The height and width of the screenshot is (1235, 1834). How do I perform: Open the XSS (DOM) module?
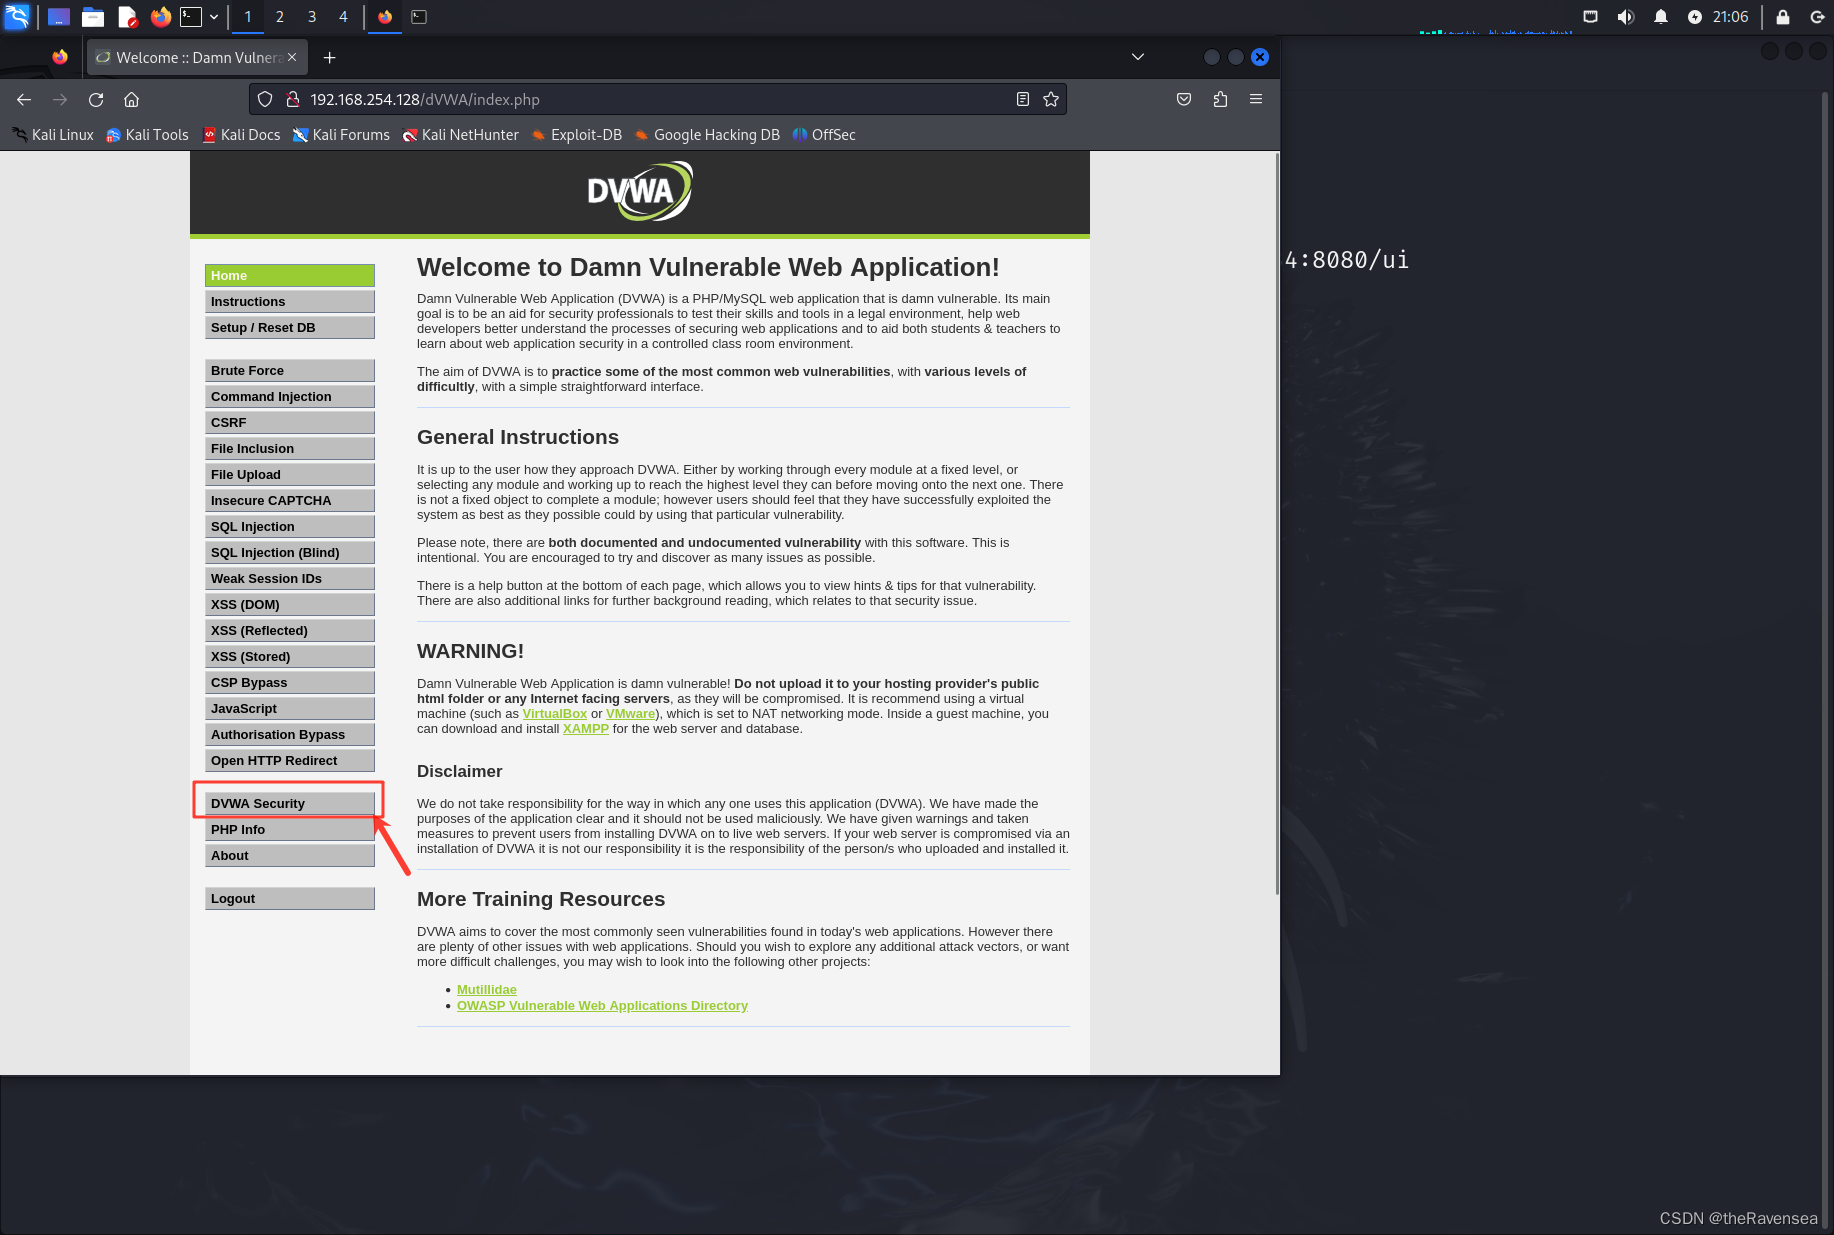point(290,605)
